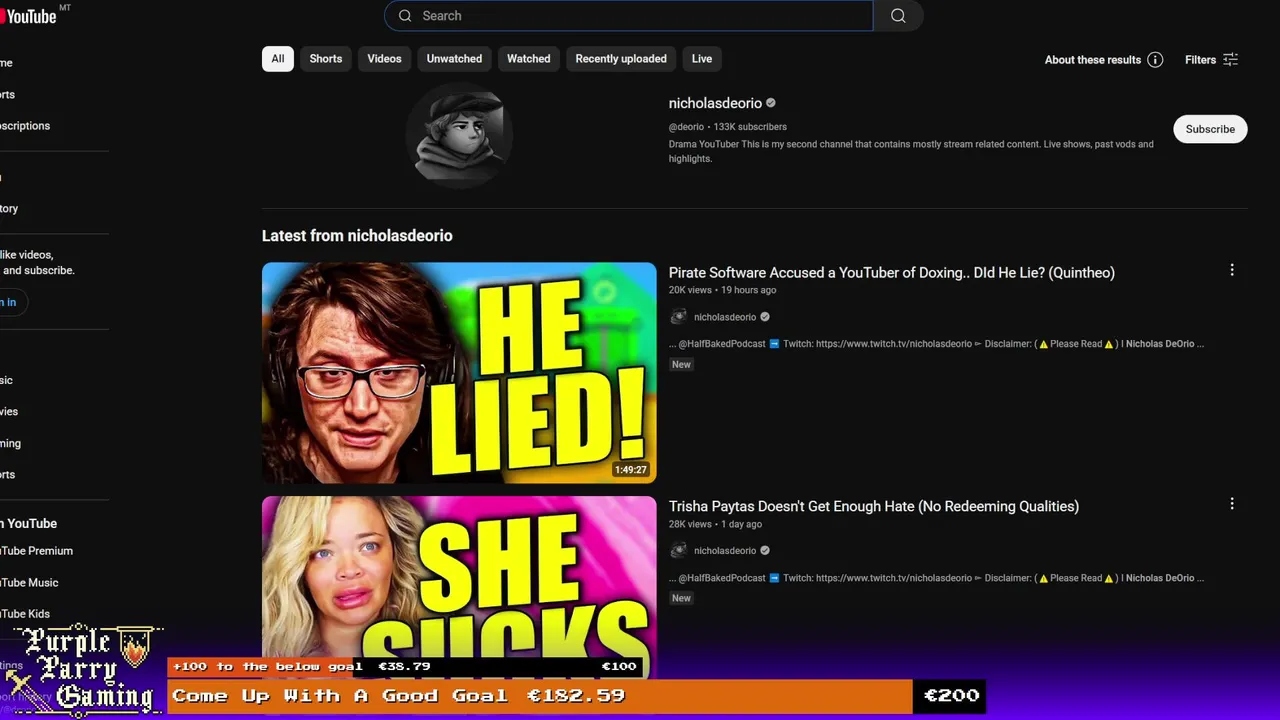Open Pirate Software Accused a YouTuber video title

tap(891, 272)
